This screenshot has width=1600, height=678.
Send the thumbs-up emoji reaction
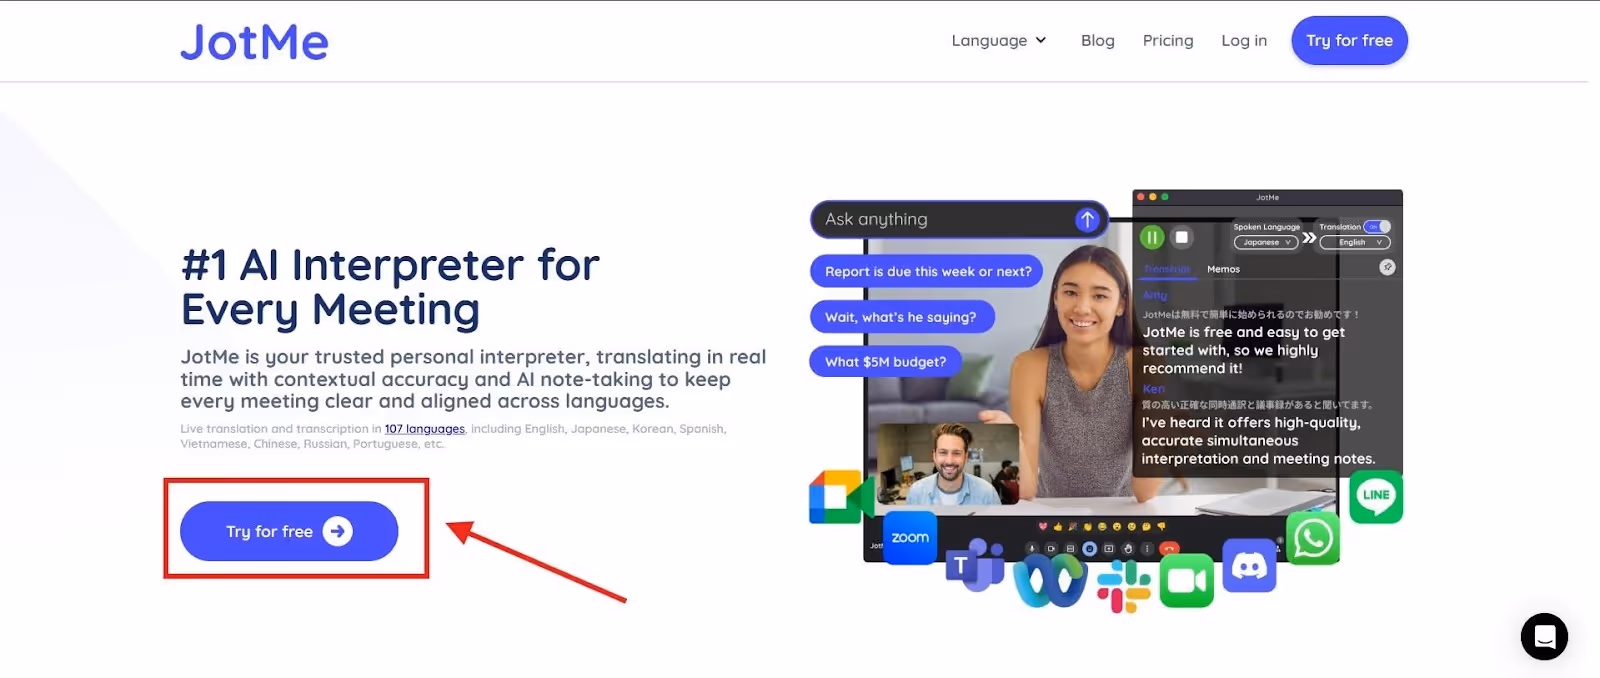tap(1058, 526)
